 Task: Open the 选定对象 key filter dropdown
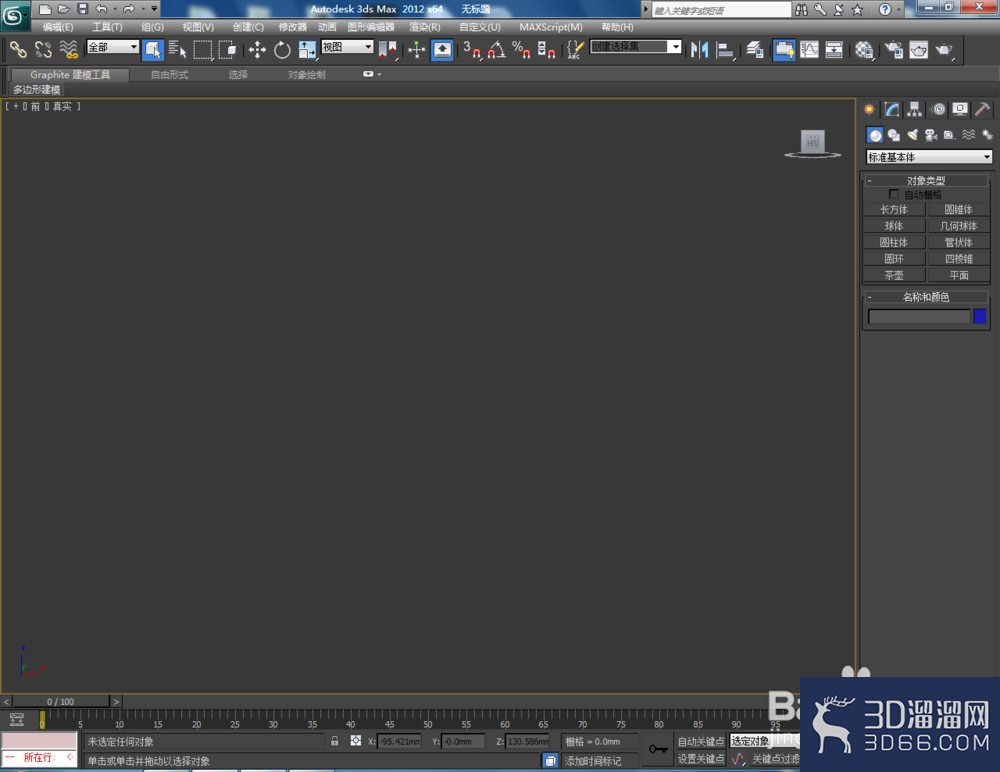pos(764,741)
